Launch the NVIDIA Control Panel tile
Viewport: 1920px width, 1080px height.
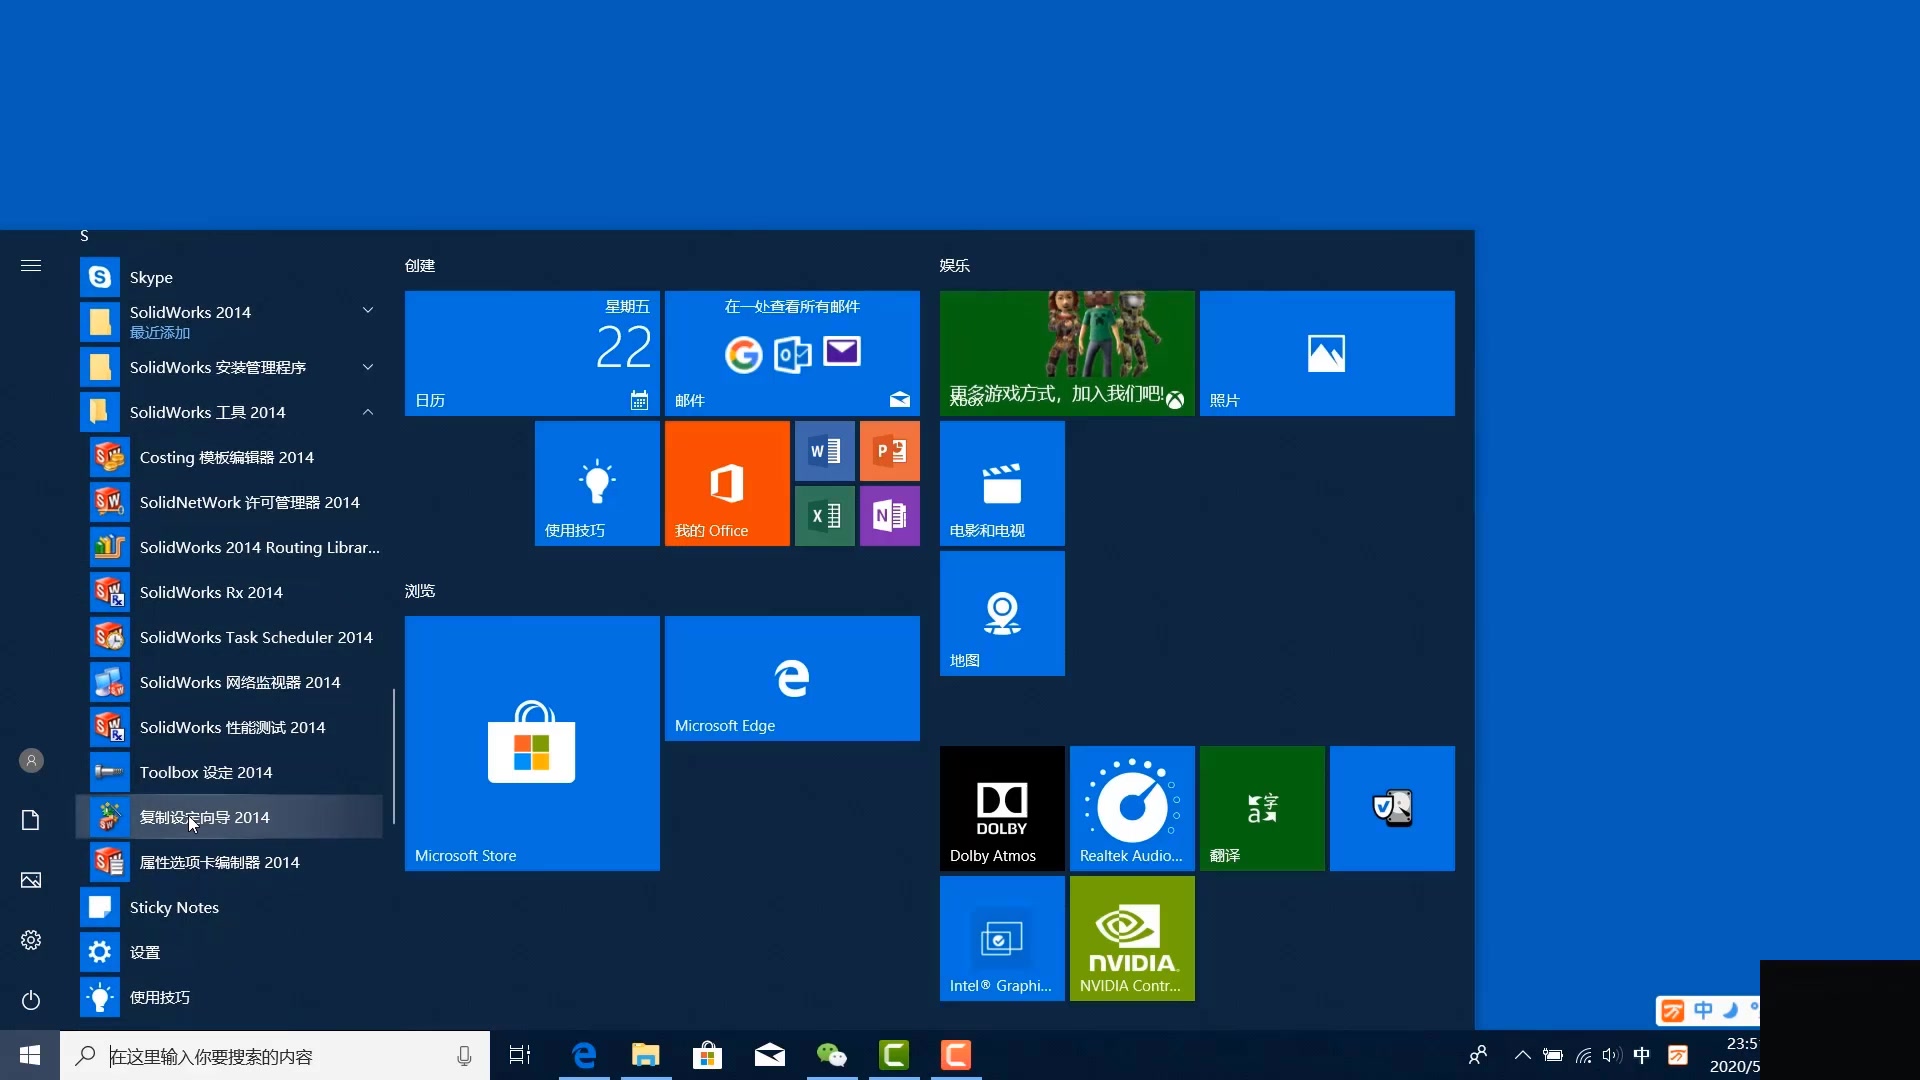[x=1132, y=938]
